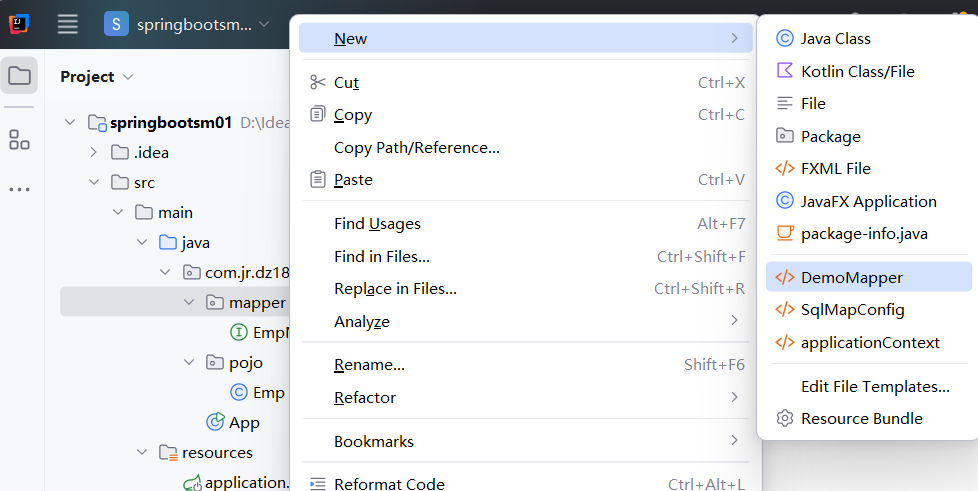This screenshot has height=491, width=978.
Task: Open the New submenu
Action: click(x=526, y=38)
